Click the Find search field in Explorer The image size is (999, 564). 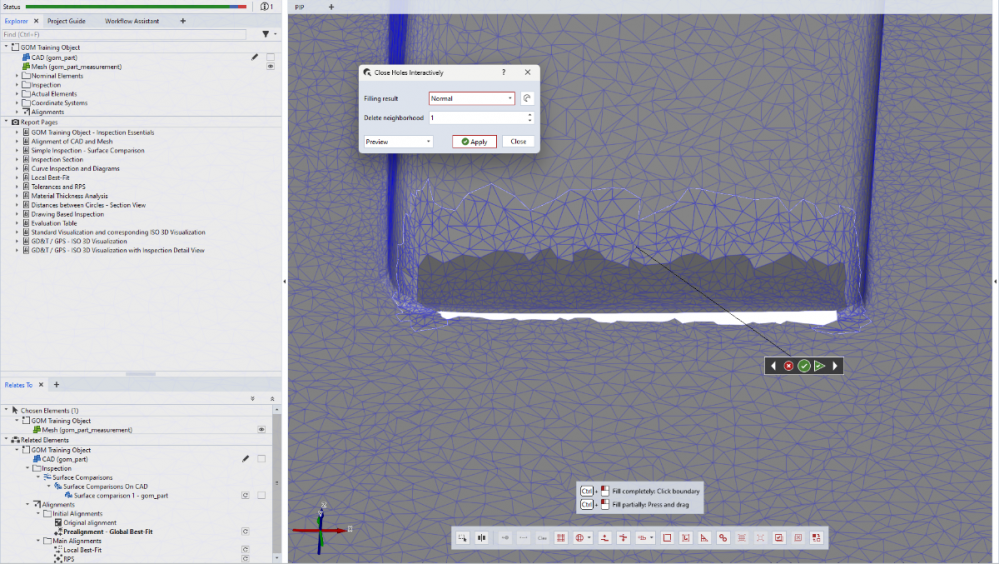tap(122, 34)
